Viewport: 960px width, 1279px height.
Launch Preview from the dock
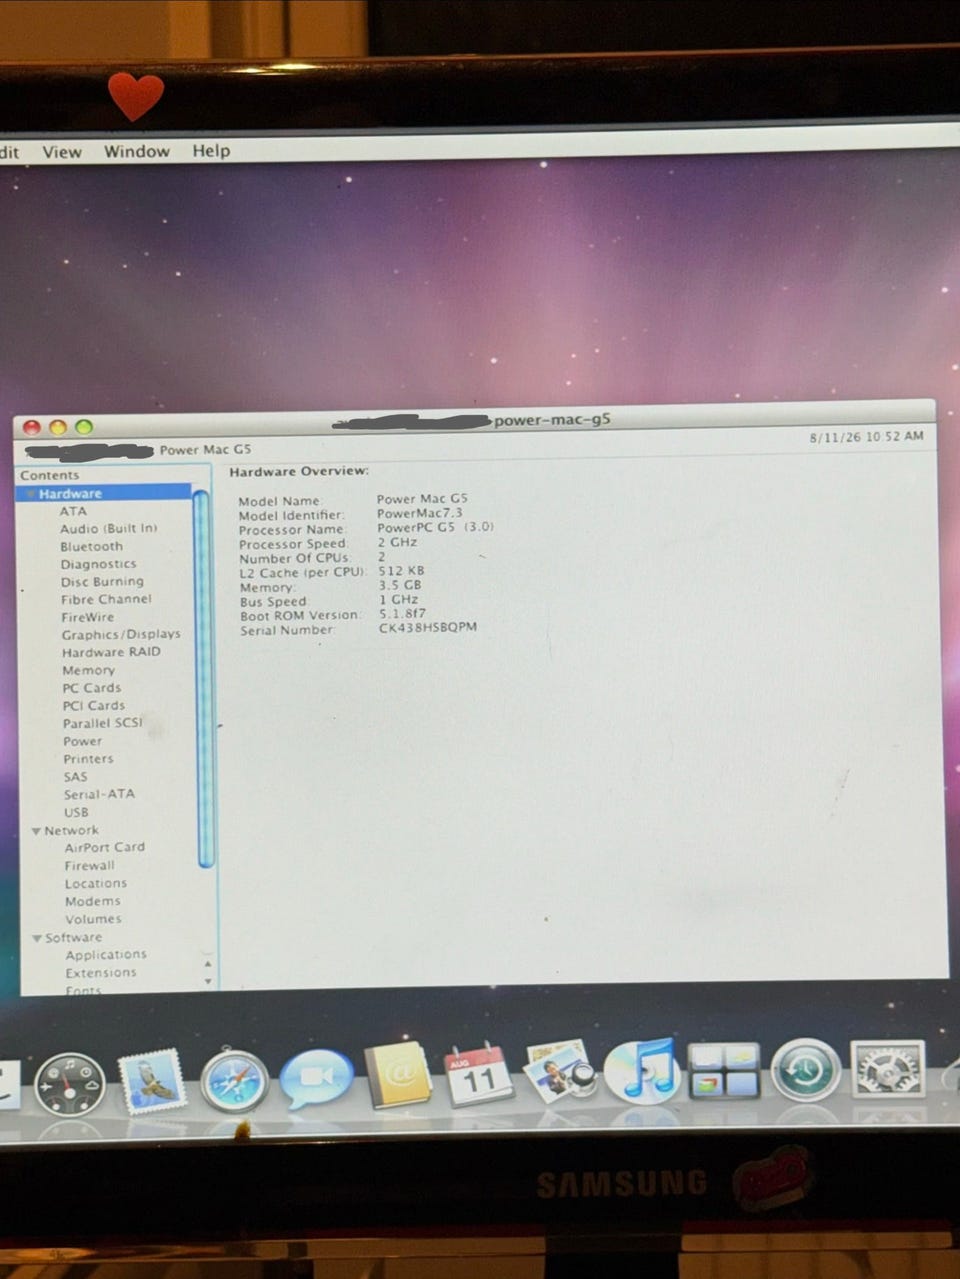click(x=560, y=1072)
